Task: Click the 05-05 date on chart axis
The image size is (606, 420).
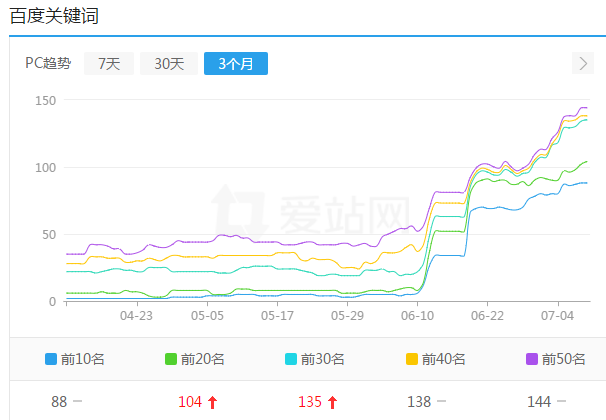Action: pos(207,315)
